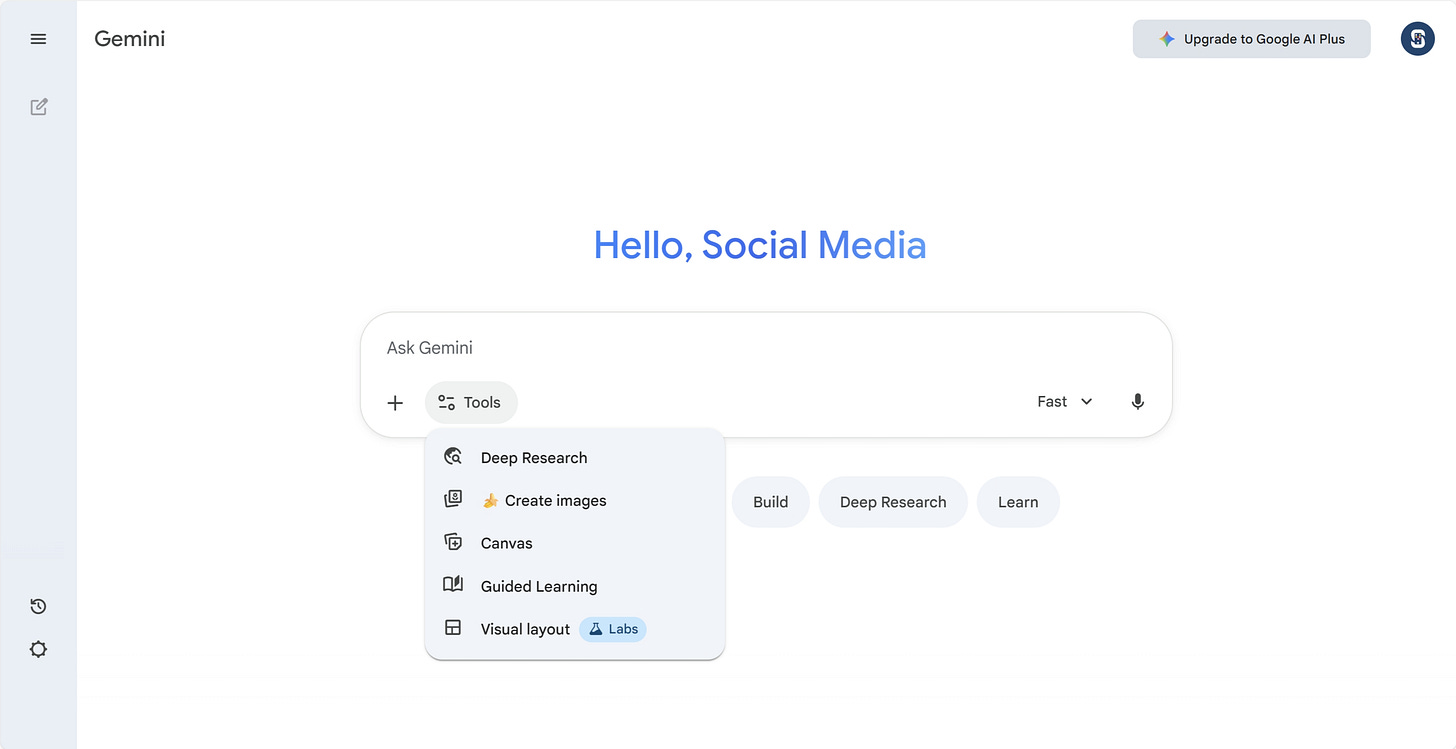Open the hamburger main menu
The width and height of the screenshot is (1456, 749).
pos(38,39)
